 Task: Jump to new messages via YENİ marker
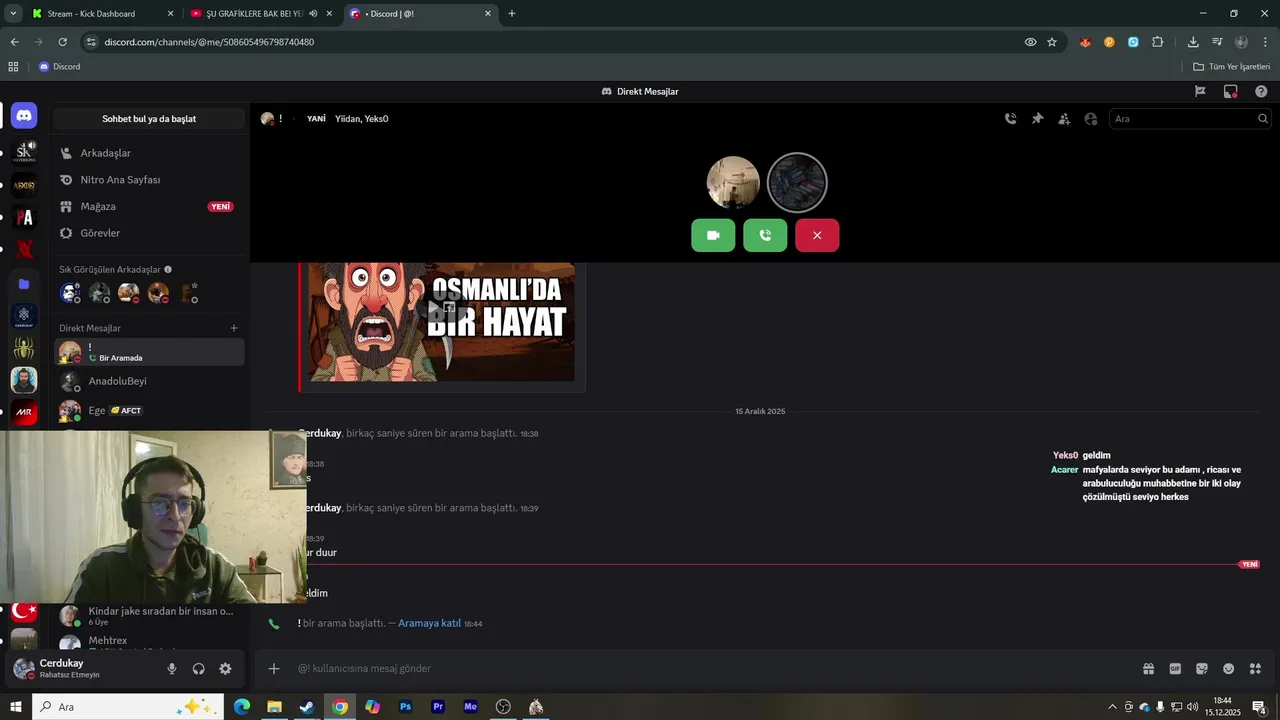coord(1249,564)
